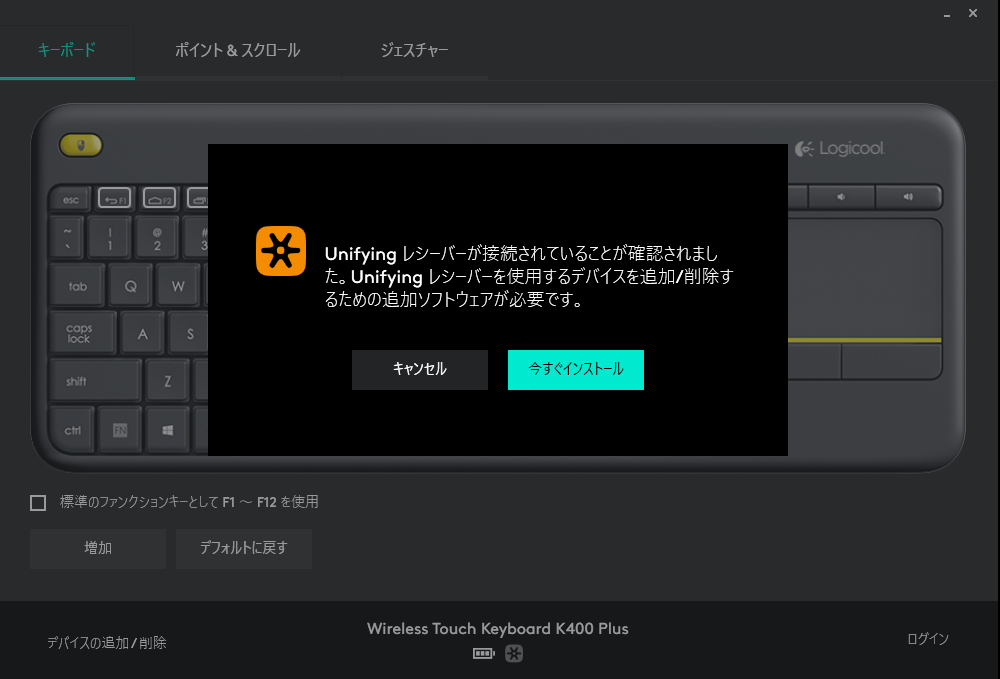
Task: Select the tilde key
Action: pos(67,238)
